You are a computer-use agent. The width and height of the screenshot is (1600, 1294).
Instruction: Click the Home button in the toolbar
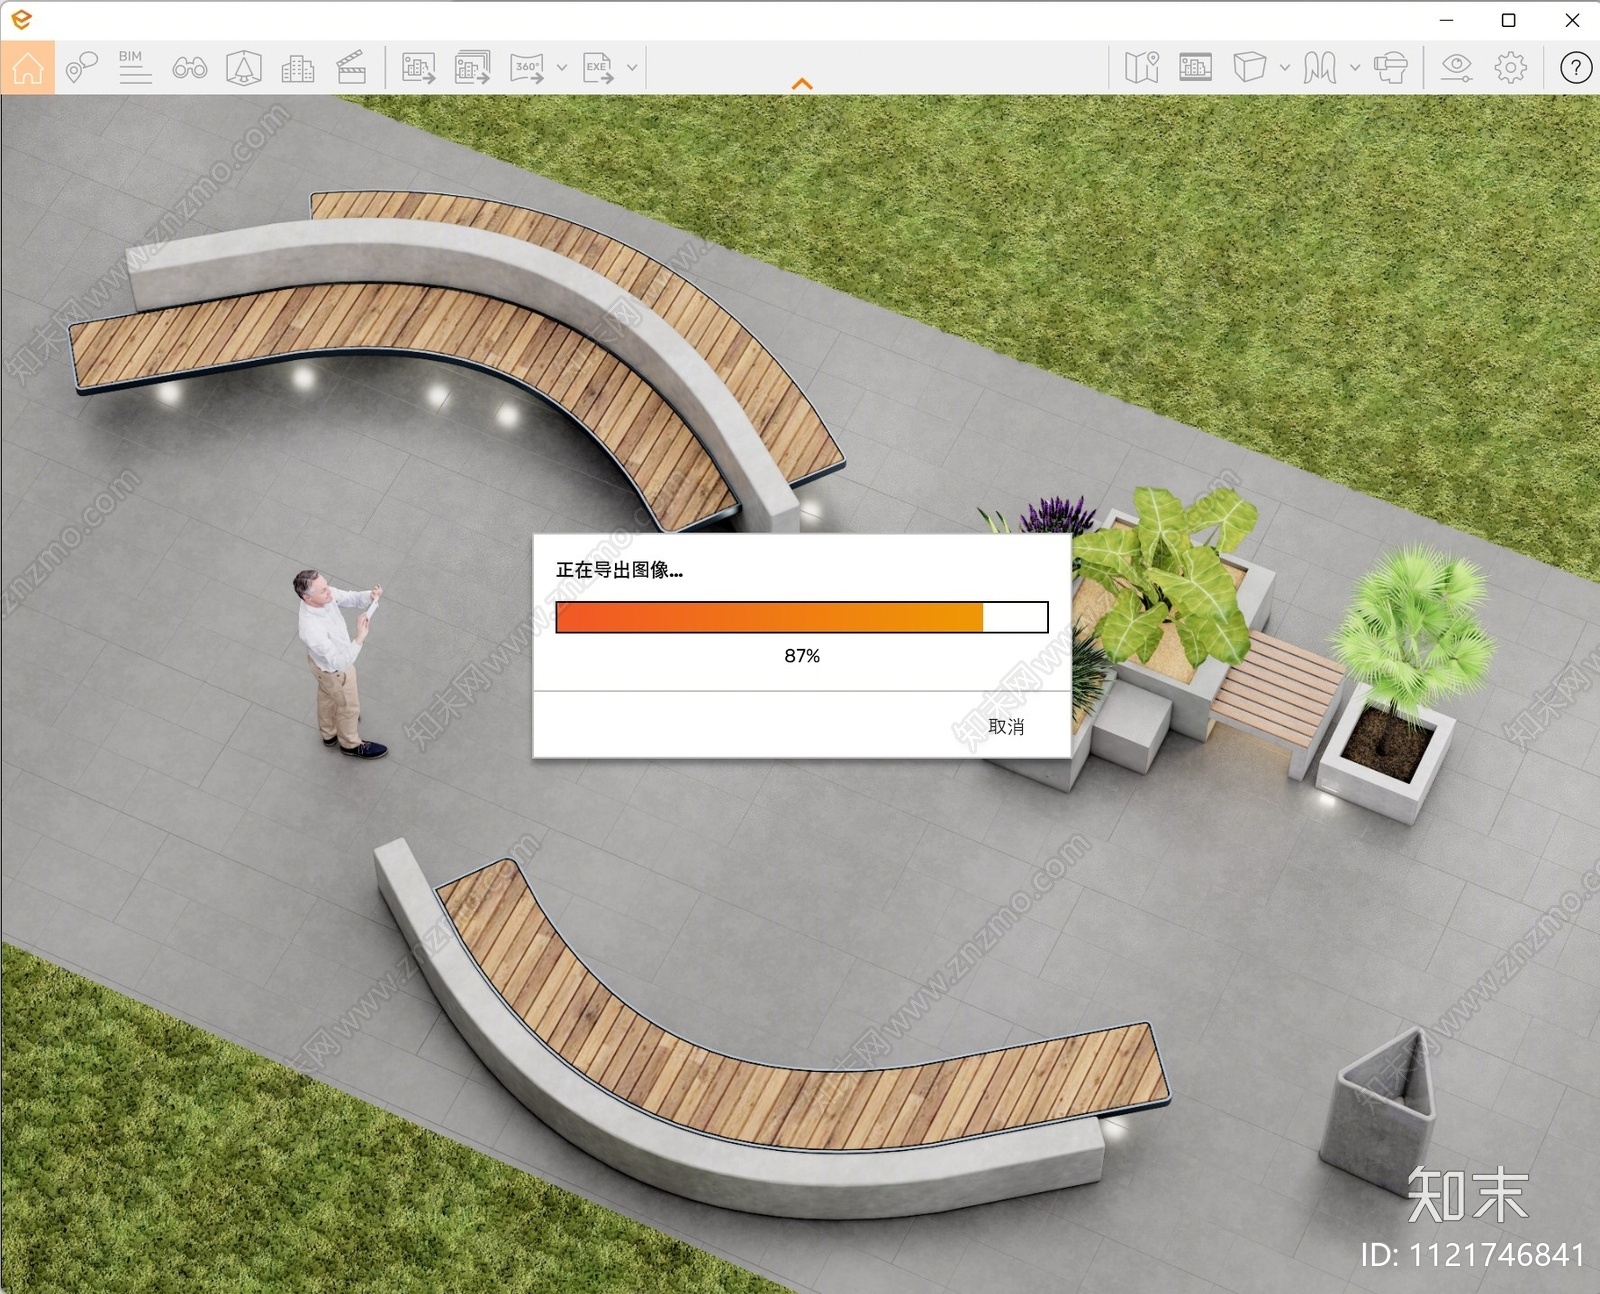27,68
